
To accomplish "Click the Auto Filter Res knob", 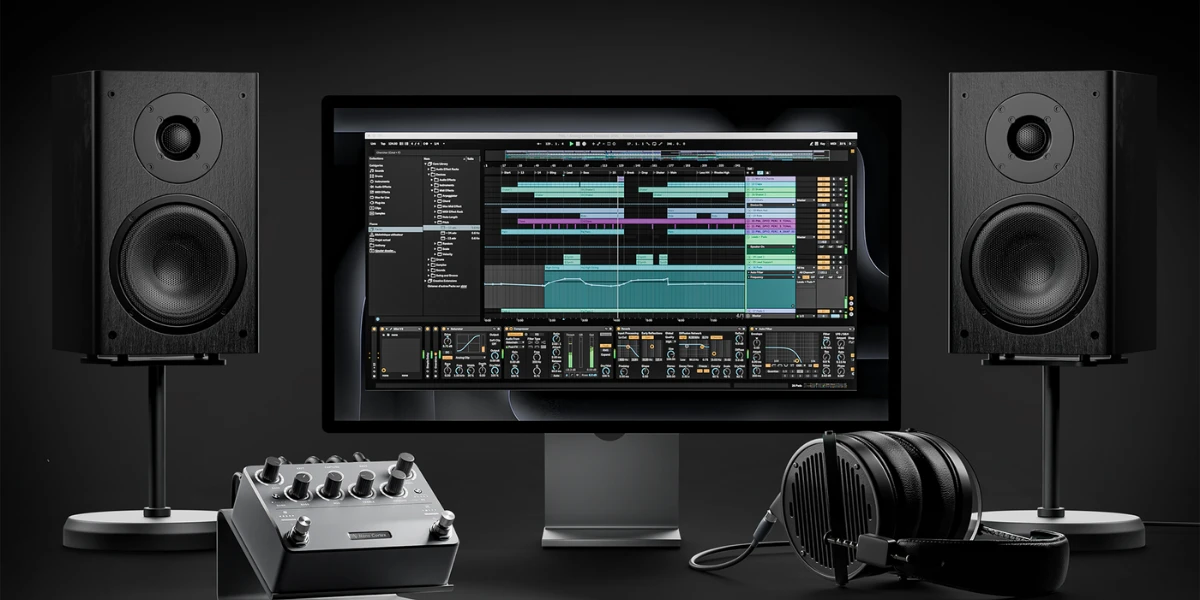I will [827, 357].
